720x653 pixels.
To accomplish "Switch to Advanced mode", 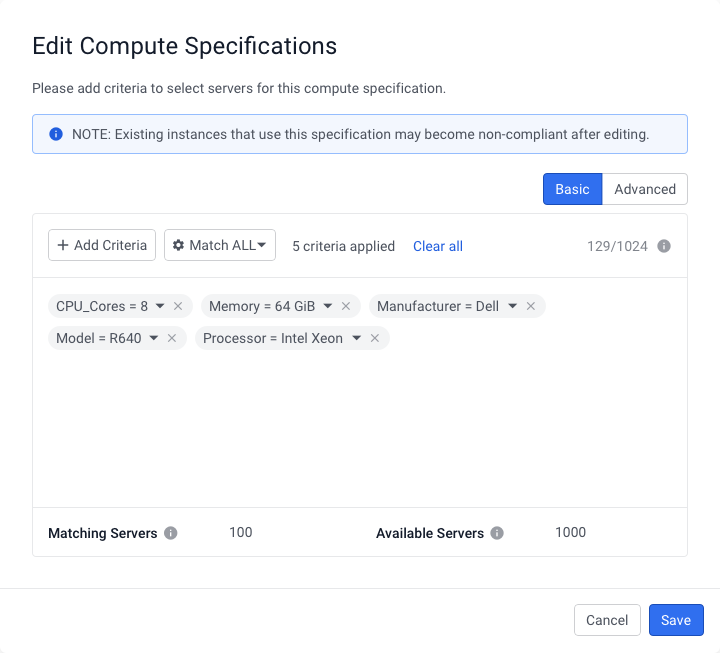I will pyautogui.click(x=645, y=189).
